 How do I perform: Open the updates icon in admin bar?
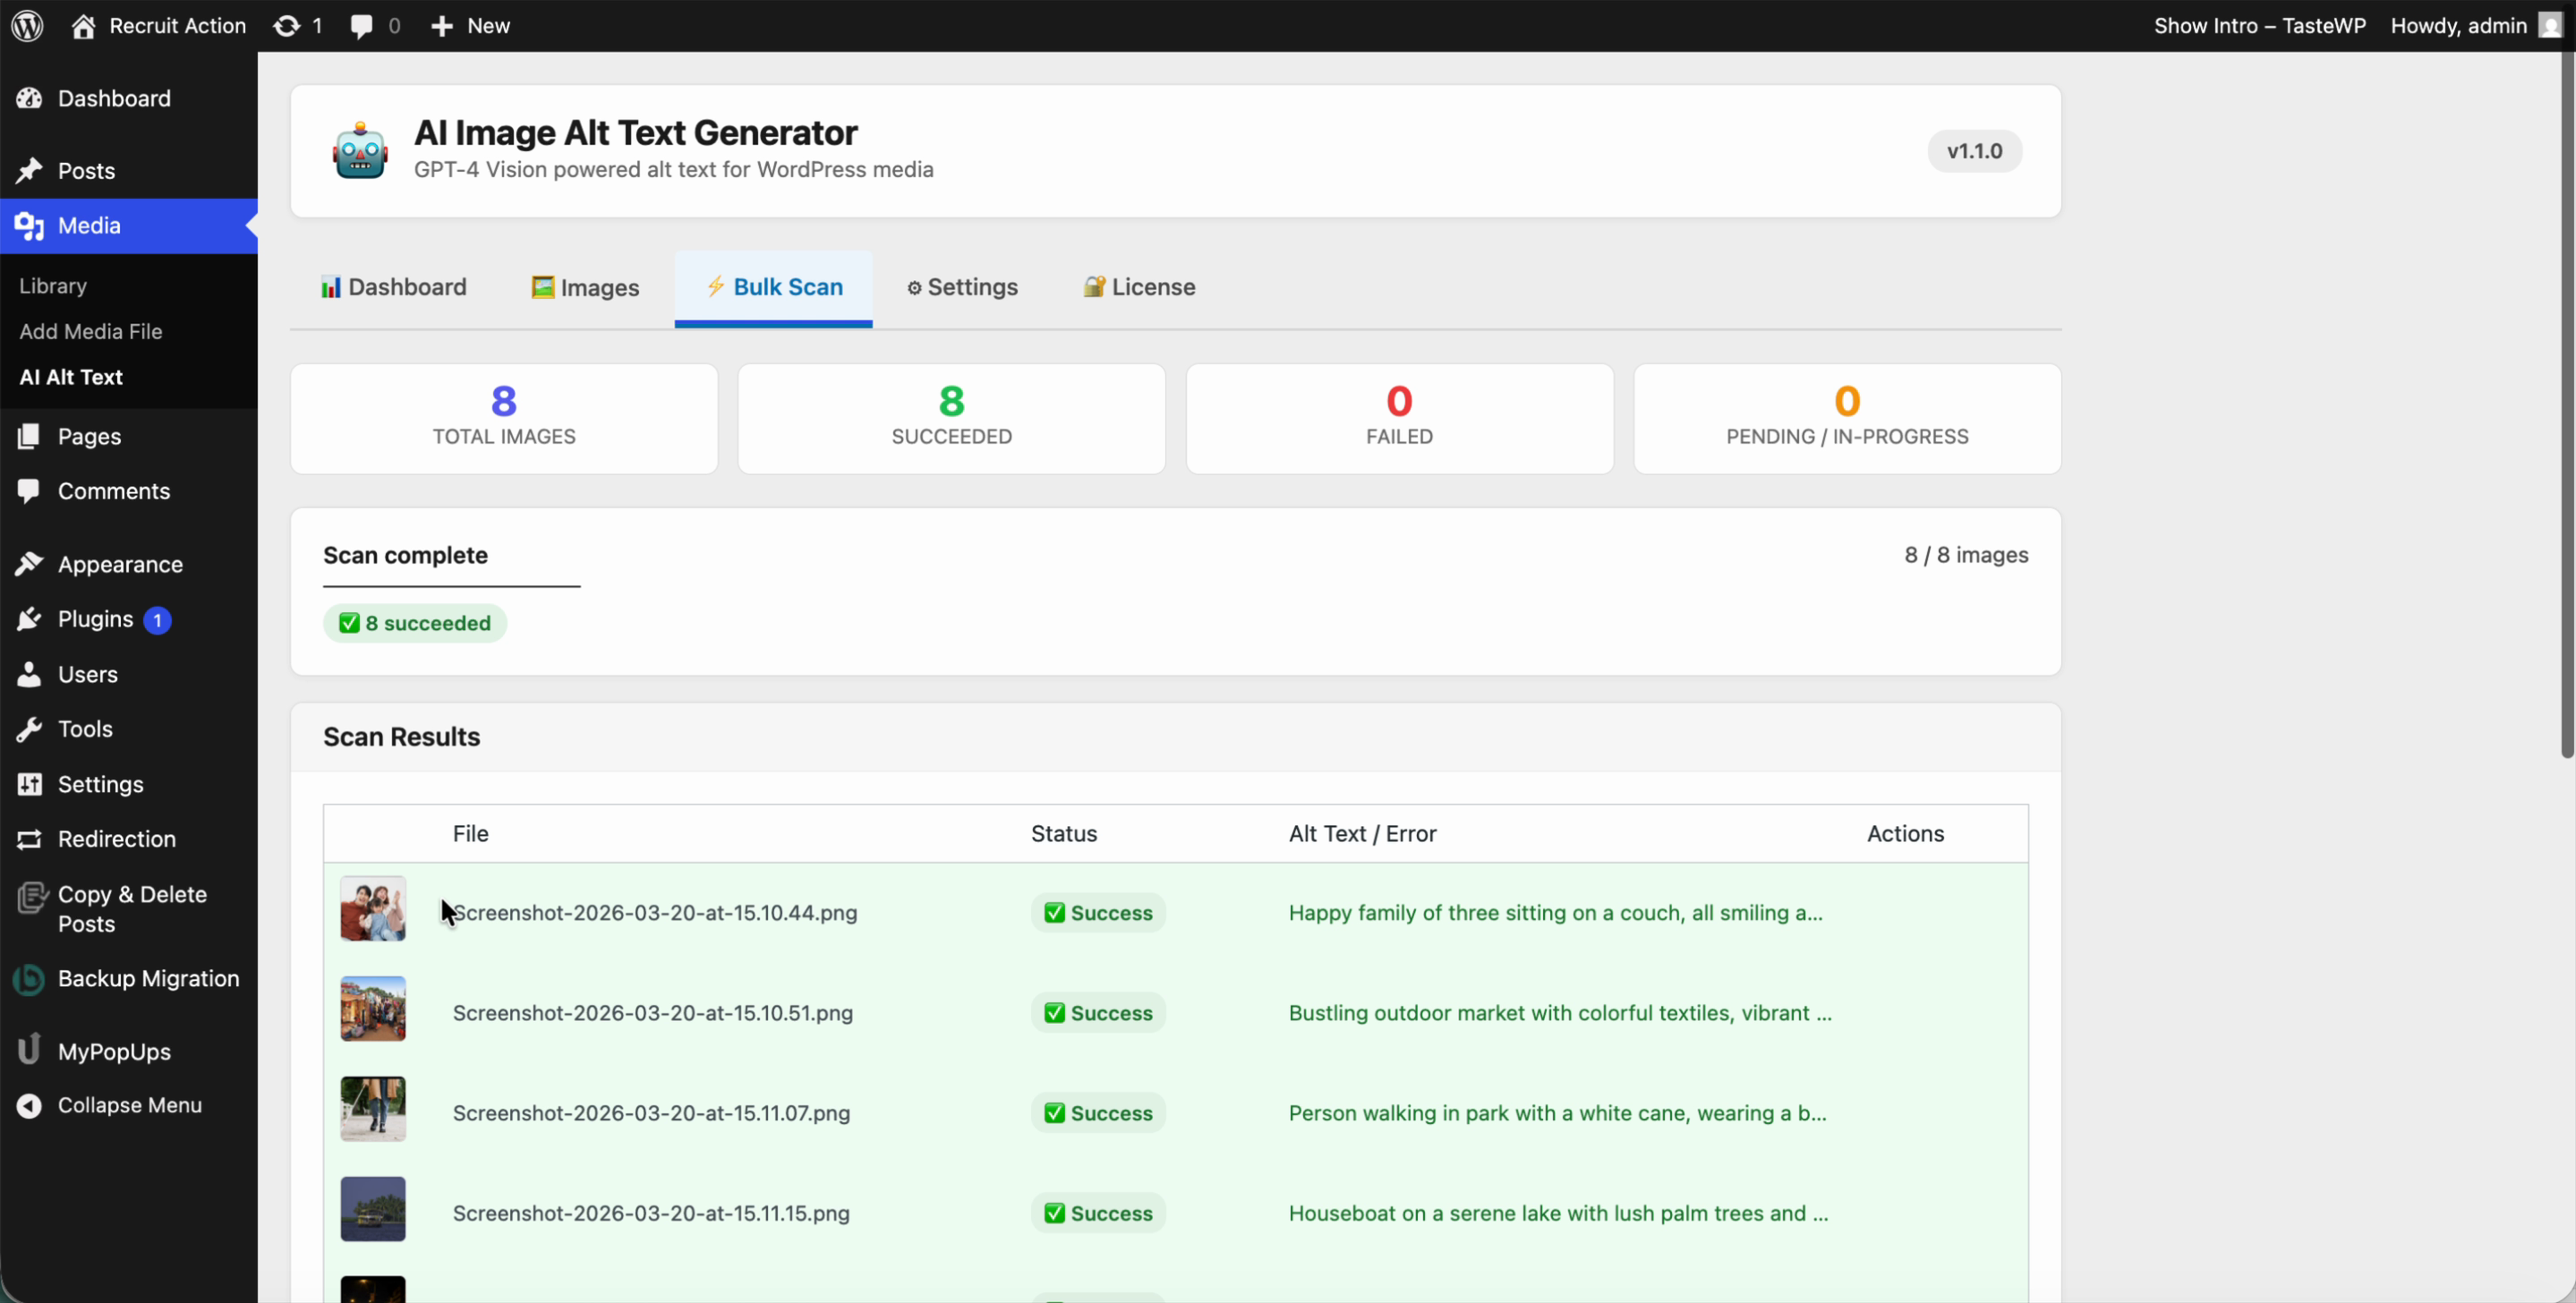[287, 26]
